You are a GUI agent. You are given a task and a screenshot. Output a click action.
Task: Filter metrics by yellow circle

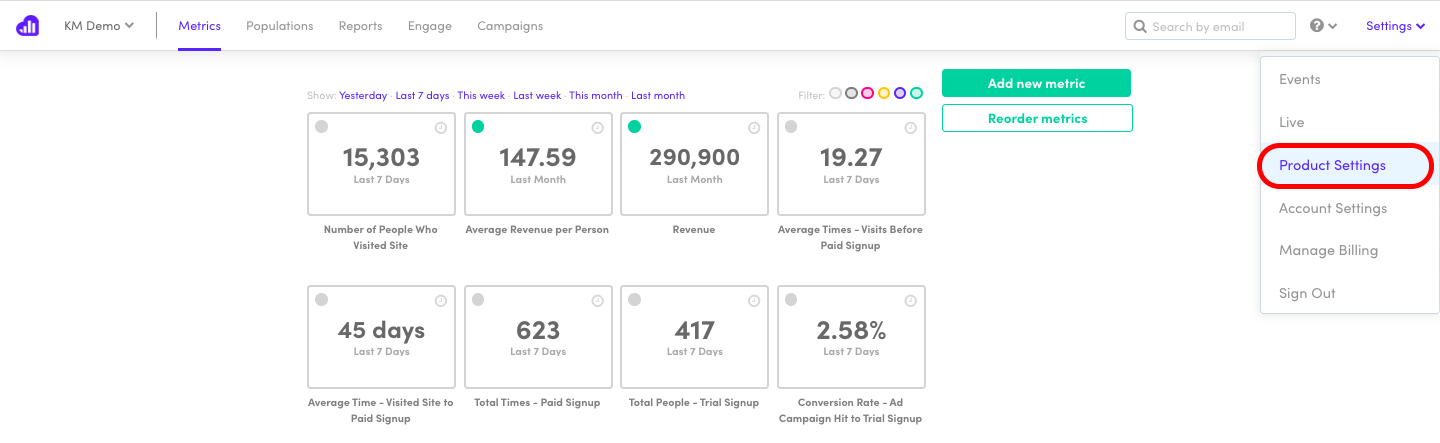[x=884, y=93]
